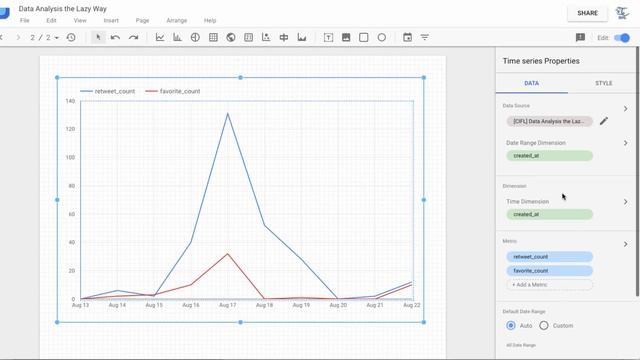Open the comments icon

[580, 38]
